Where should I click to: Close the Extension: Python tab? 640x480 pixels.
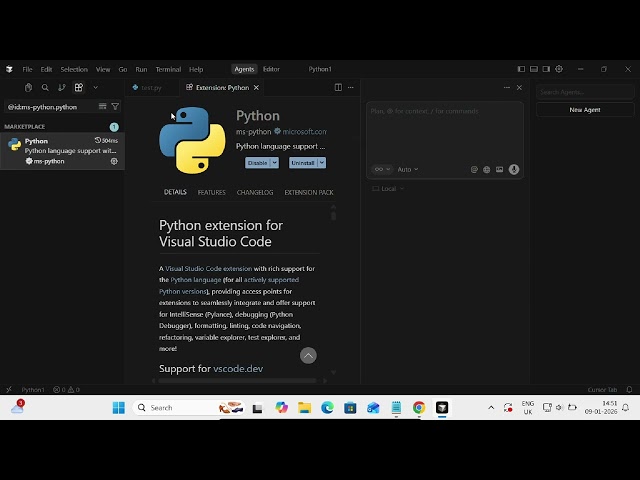pyautogui.click(x=256, y=87)
